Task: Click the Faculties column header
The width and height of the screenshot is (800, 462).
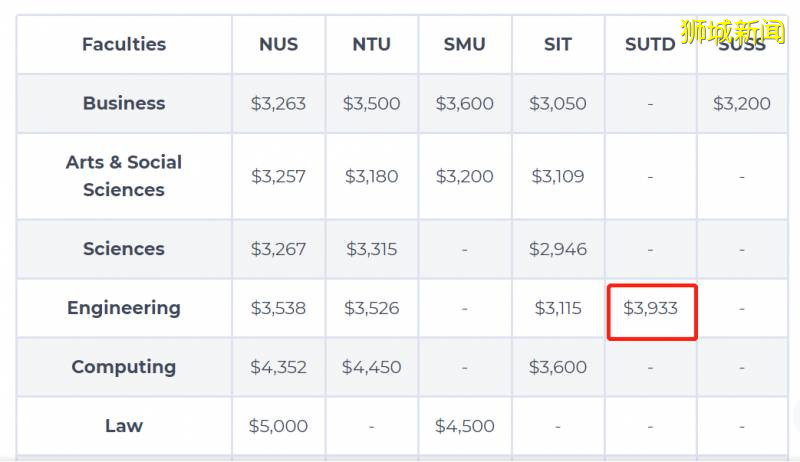Action: point(124,44)
